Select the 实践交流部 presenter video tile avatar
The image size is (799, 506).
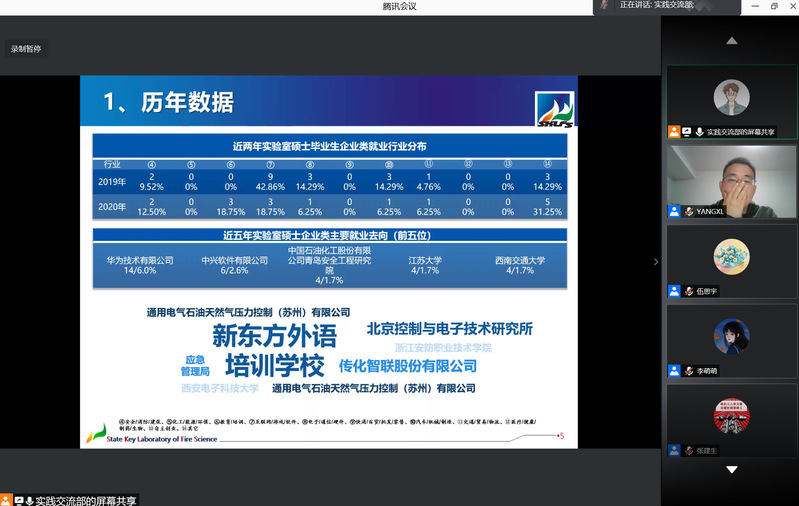coord(731,97)
